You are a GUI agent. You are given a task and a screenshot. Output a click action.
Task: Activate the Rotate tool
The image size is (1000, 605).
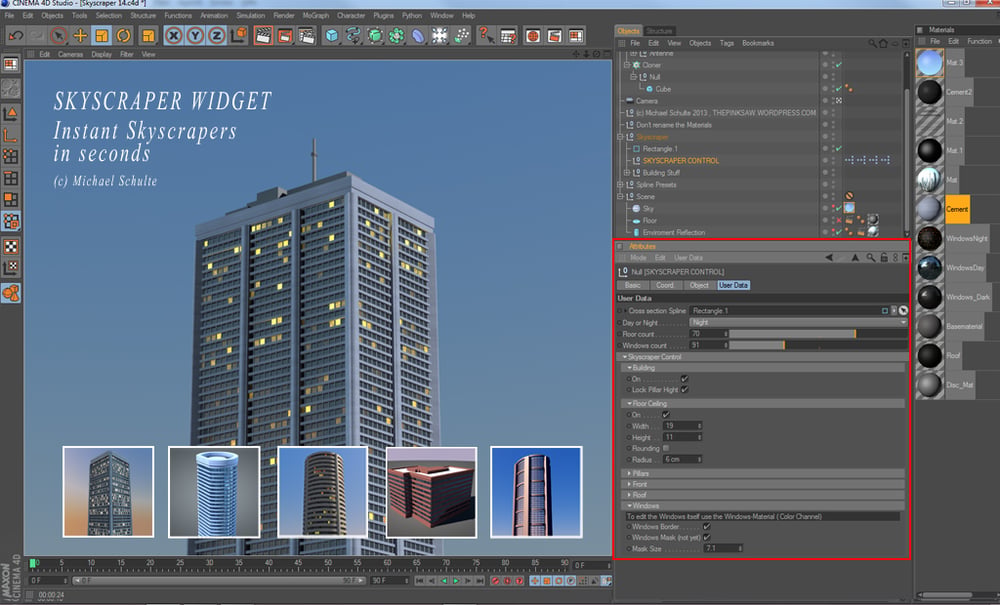click(123, 36)
